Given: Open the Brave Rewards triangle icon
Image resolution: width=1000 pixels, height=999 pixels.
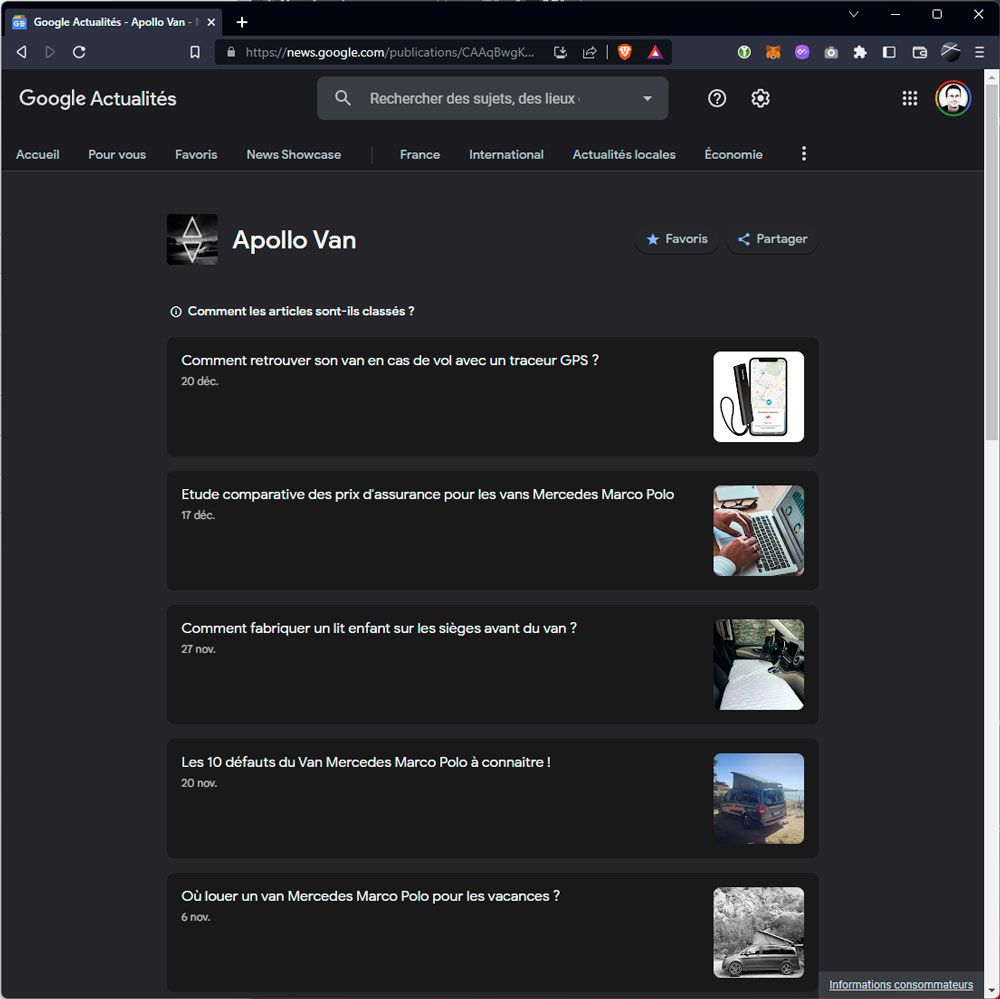Looking at the screenshot, I should tap(655, 52).
